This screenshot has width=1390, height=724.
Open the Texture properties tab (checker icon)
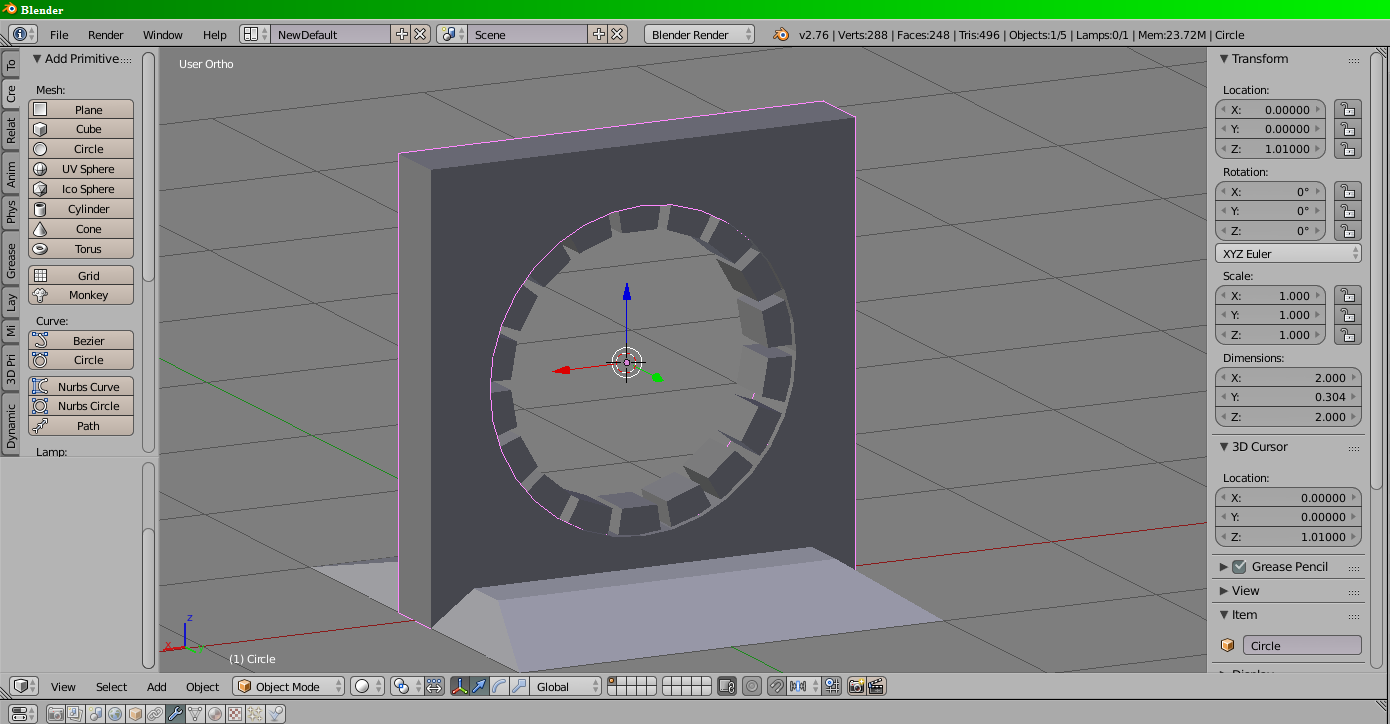click(x=235, y=714)
